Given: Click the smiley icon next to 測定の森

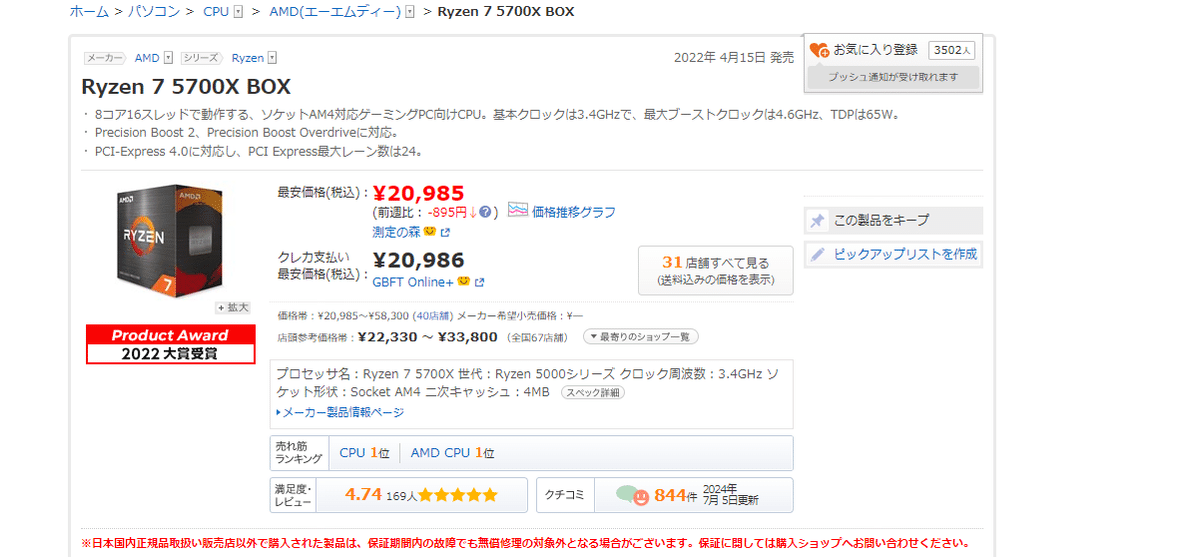Looking at the screenshot, I should point(429,232).
